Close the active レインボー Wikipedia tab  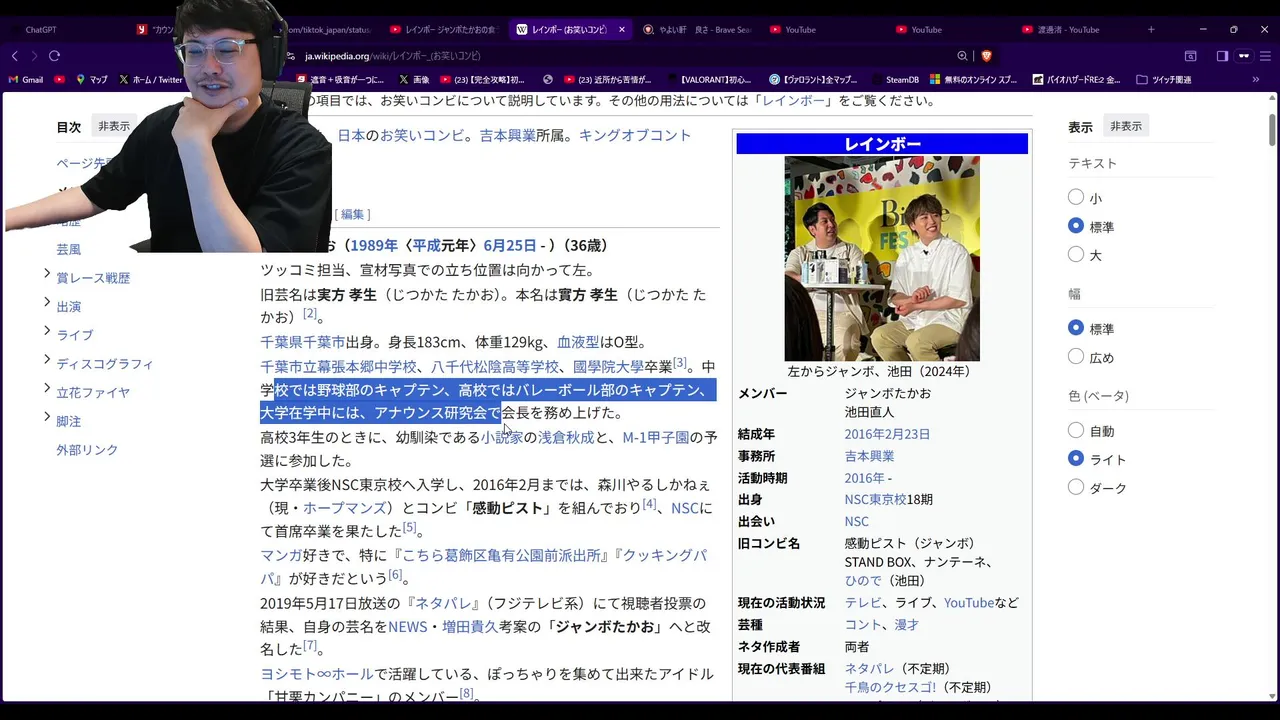(621, 30)
